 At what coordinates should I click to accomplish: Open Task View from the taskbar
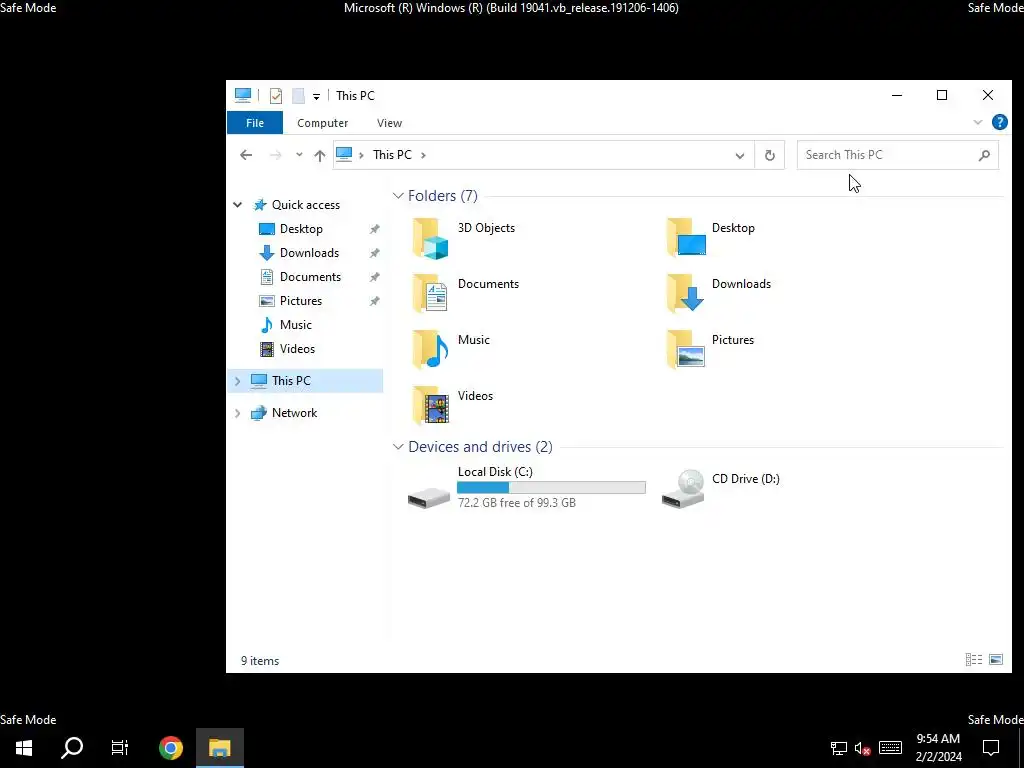(x=120, y=748)
